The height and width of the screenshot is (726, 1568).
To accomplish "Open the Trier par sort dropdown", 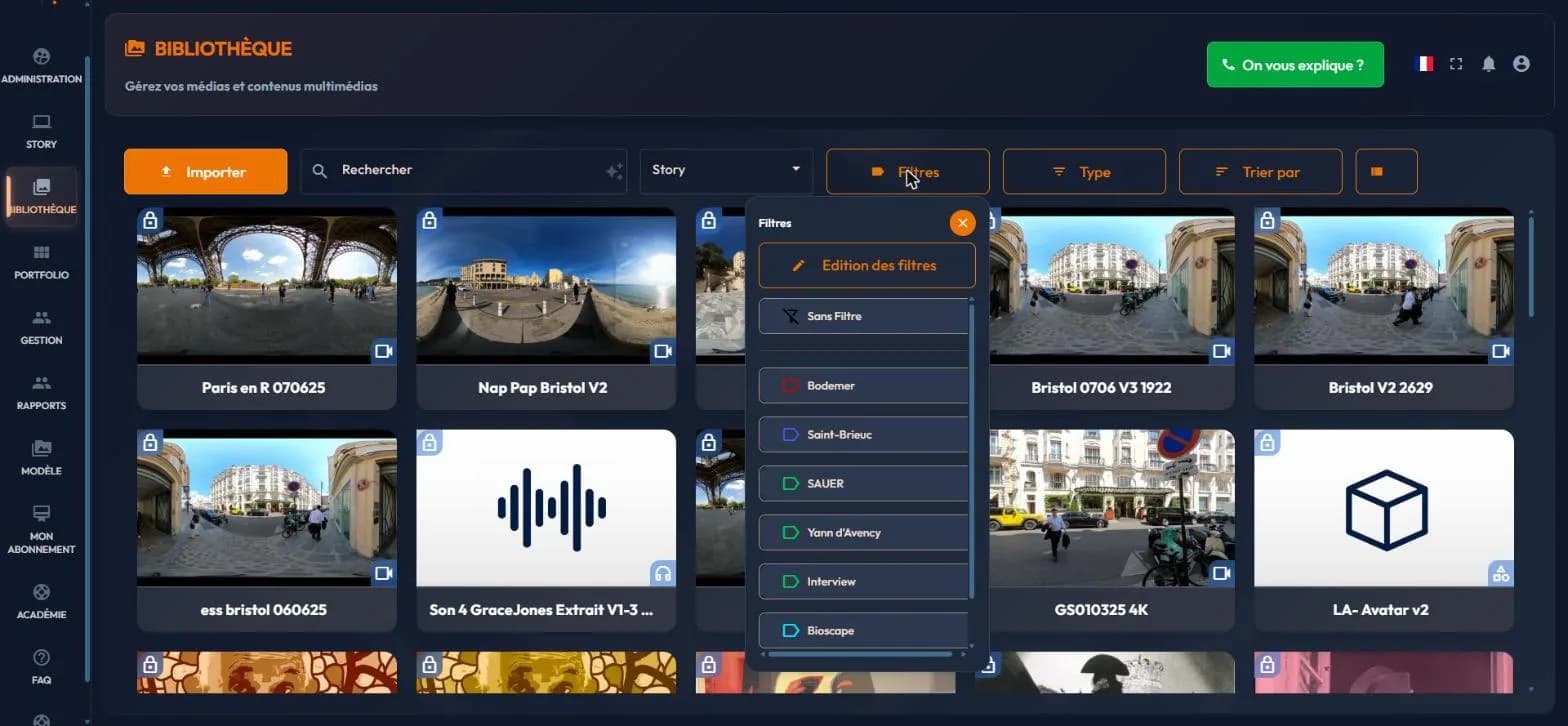I will (x=1260, y=171).
